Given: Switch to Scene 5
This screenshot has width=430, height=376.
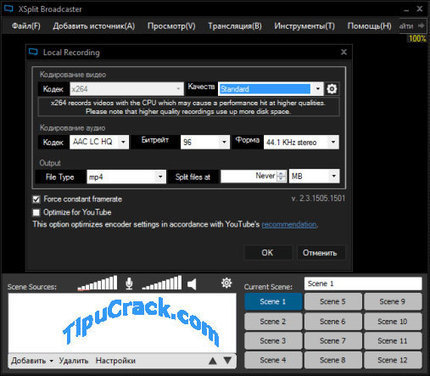Looking at the screenshot, I should (333, 302).
